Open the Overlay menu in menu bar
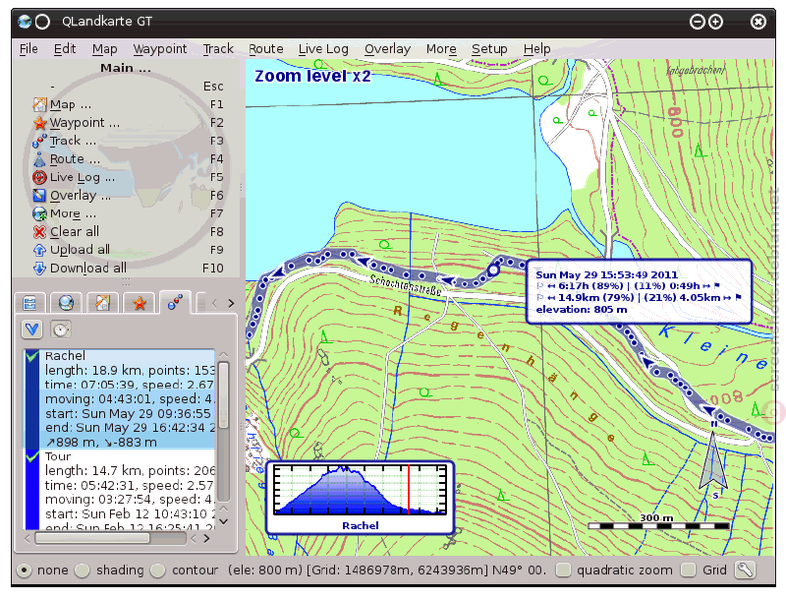The width and height of the screenshot is (786, 600). click(387, 49)
